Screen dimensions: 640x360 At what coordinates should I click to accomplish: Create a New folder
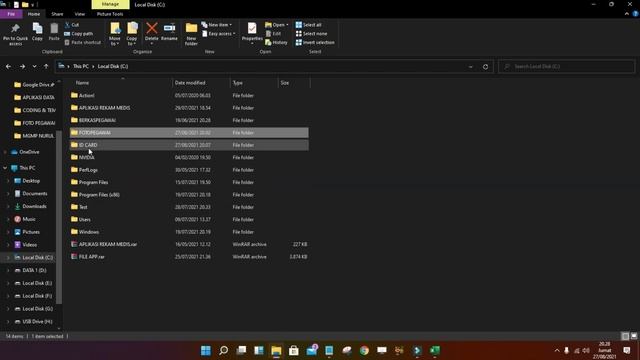(x=191, y=34)
